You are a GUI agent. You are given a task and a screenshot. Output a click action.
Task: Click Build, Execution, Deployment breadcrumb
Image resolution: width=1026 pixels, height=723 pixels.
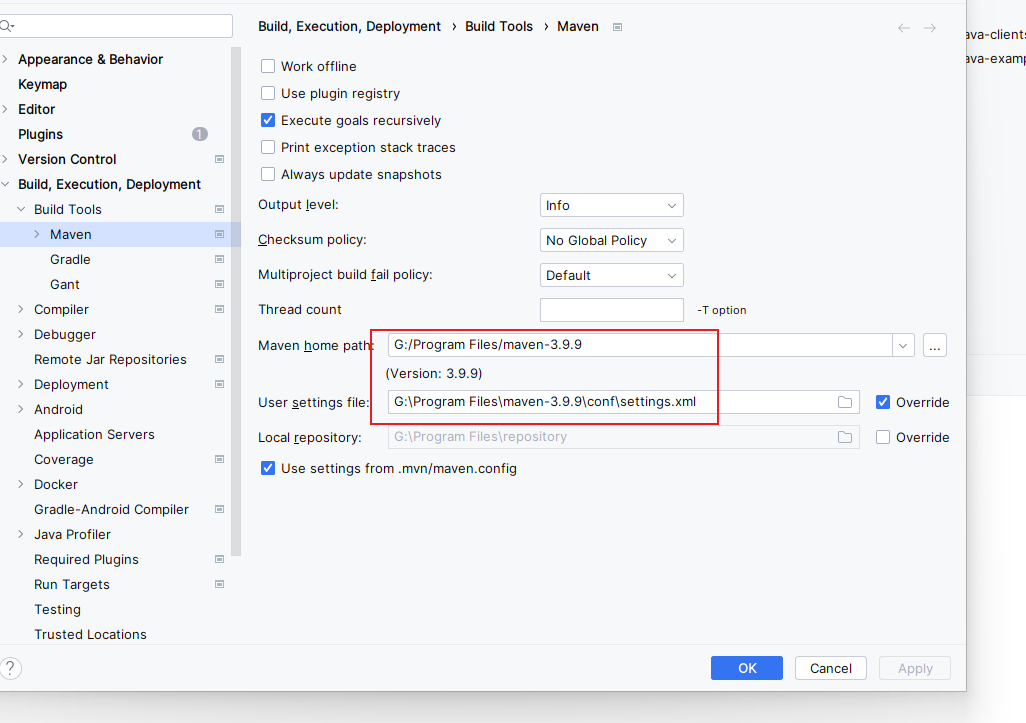click(349, 26)
